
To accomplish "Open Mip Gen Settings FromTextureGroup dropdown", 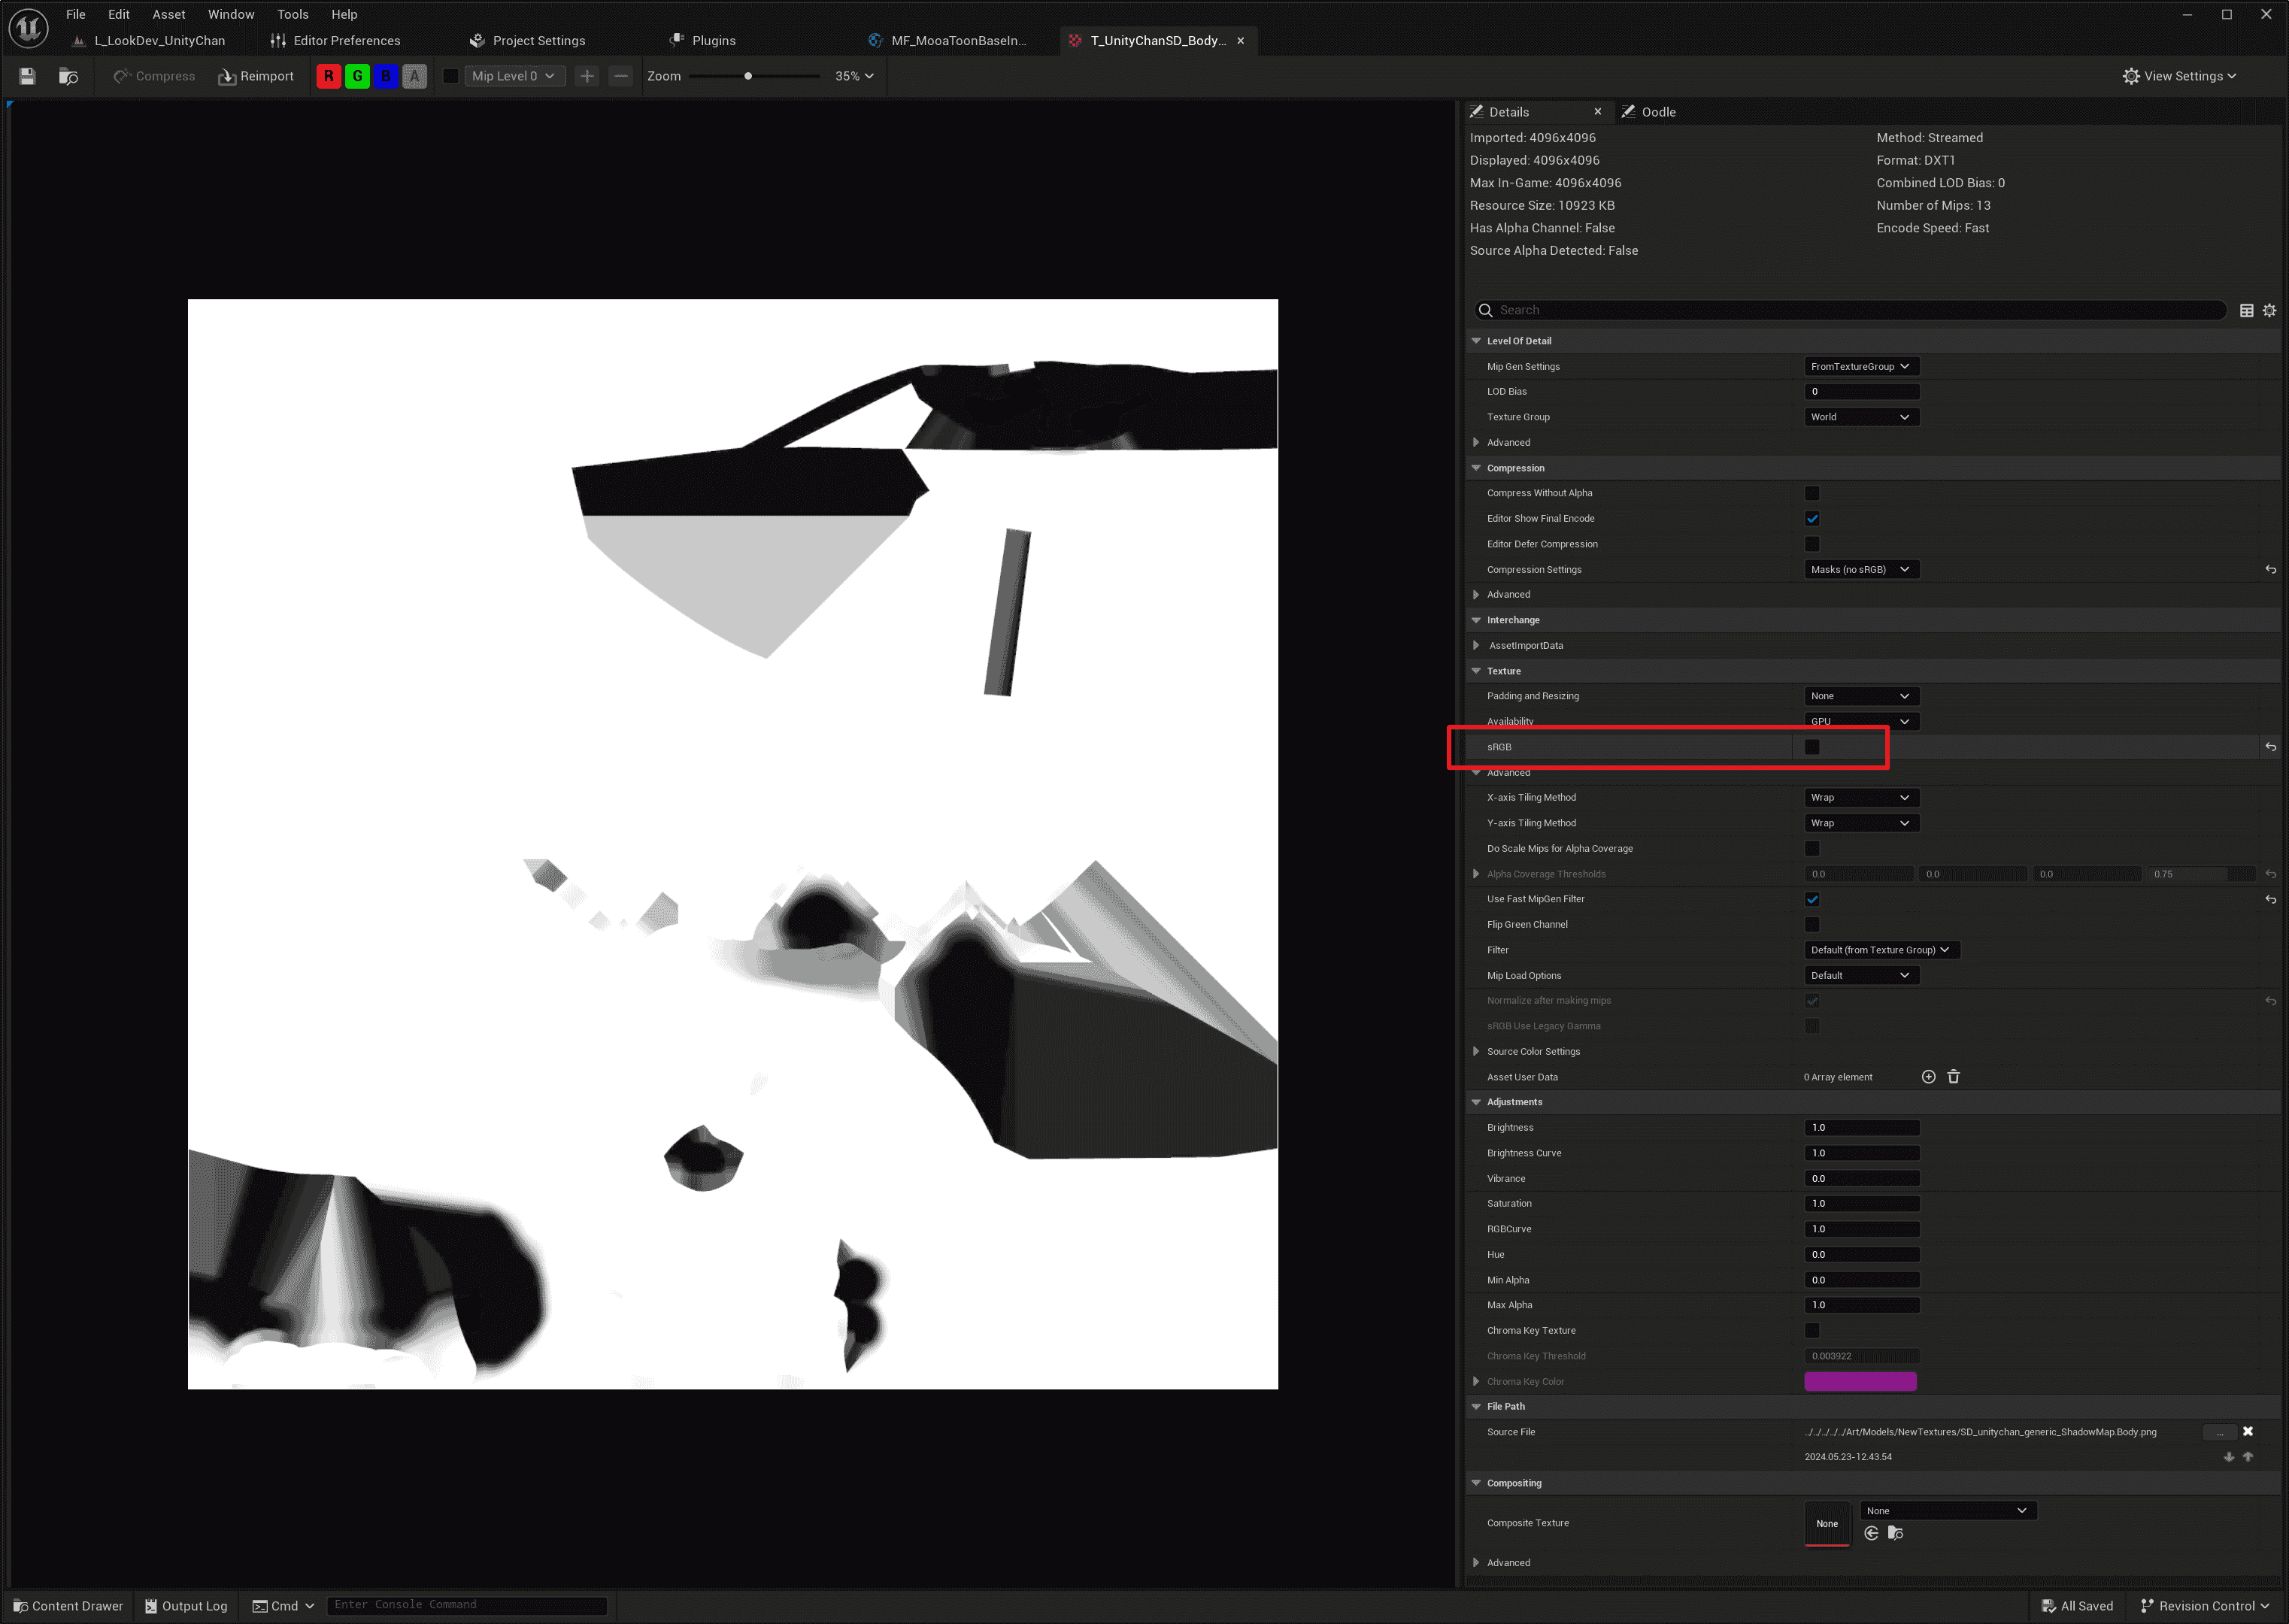I will pos(1861,367).
